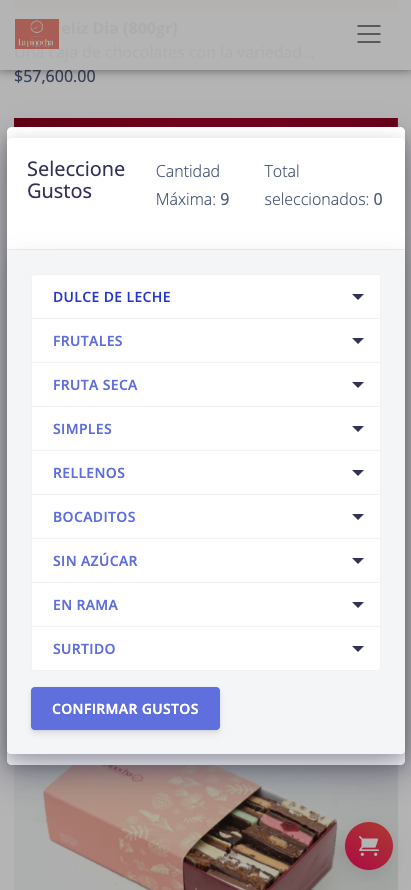Viewport: 411px width, 890px height.
Task: Click the RELLENOS caret icon
Action: click(x=358, y=473)
